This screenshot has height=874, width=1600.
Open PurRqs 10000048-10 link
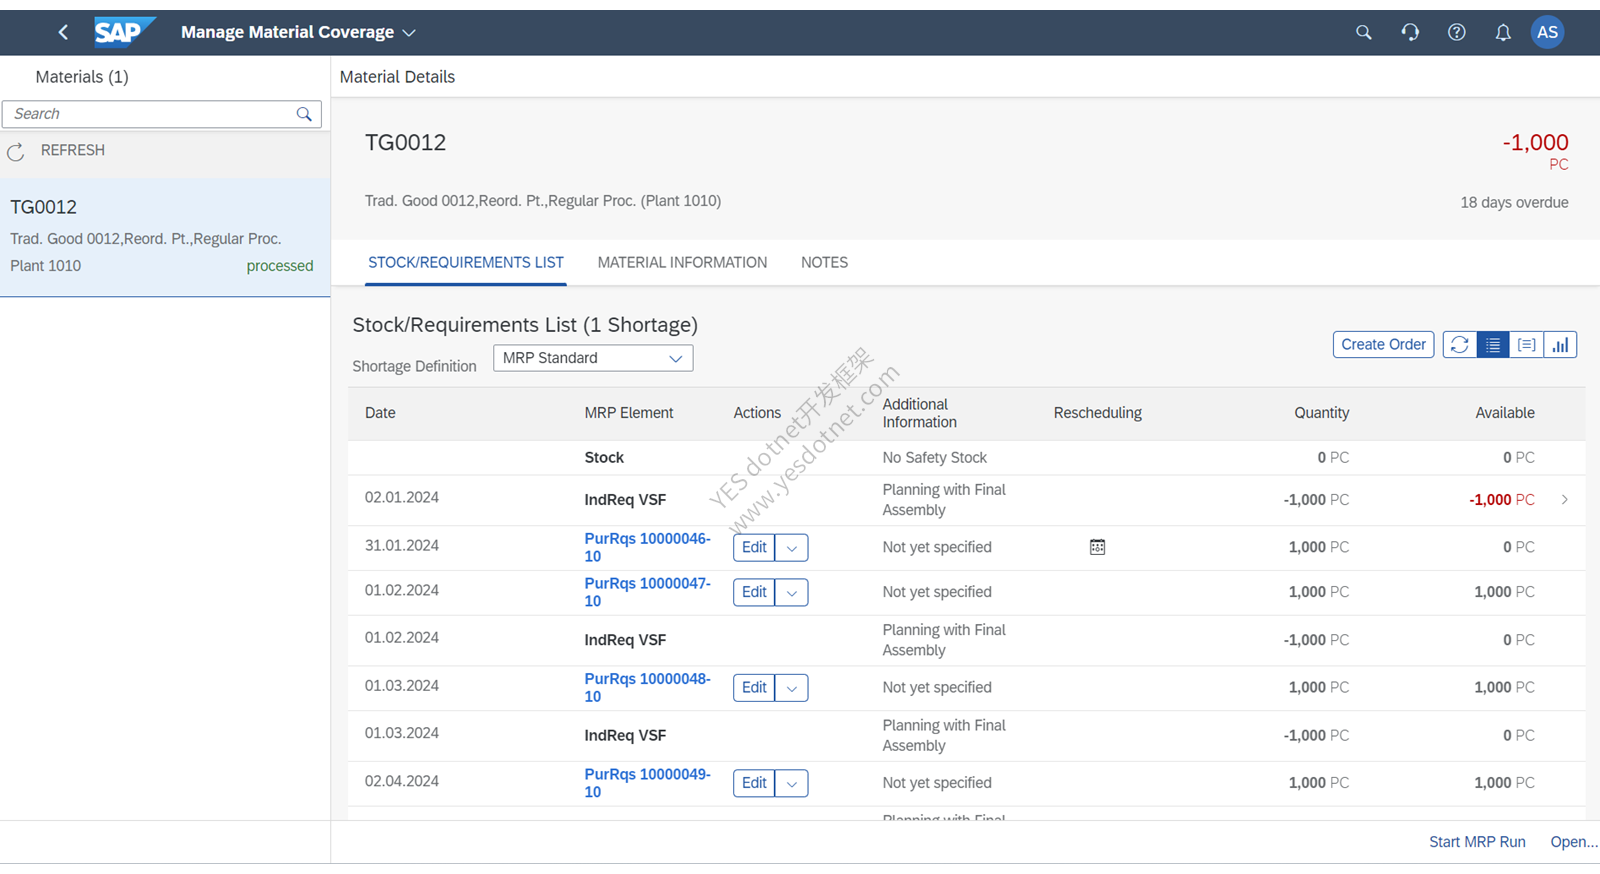647,687
